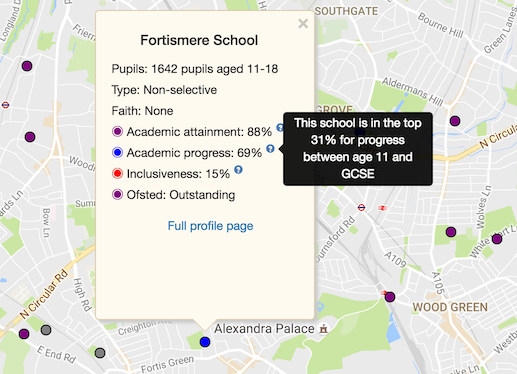
Task: Click the grey school marker above E End Rd
Action: pos(46,330)
